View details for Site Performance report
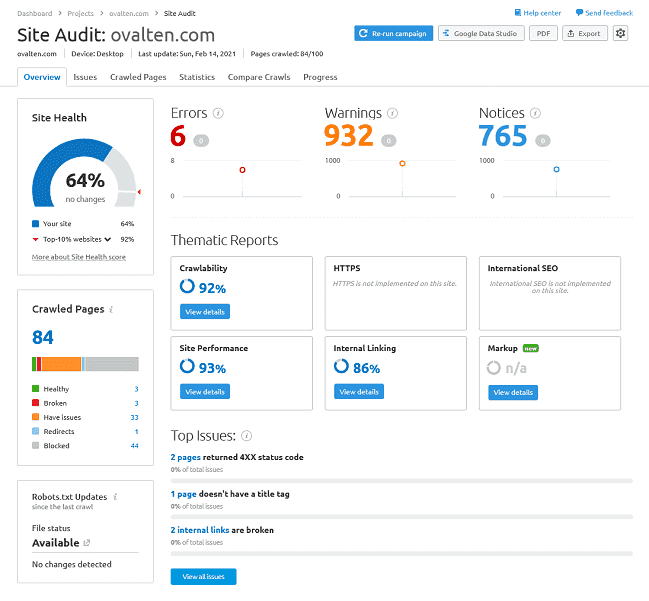 [x=204, y=392]
